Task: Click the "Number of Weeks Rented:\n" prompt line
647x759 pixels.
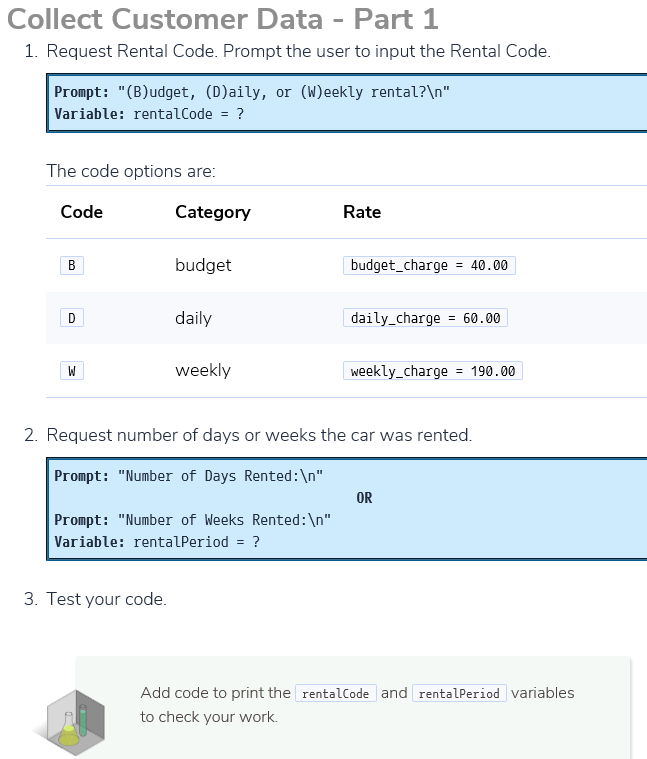Action: click(x=193, y=520)
